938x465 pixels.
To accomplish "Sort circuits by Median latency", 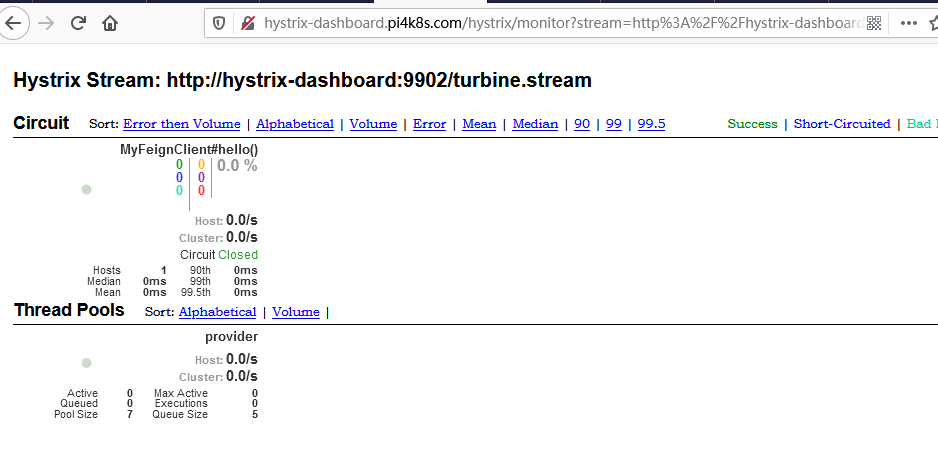I will [535, 124].
